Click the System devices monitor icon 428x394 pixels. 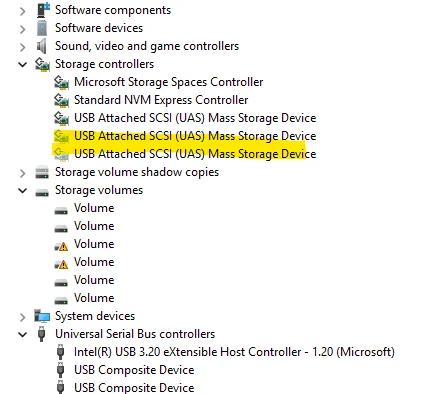click(x=42, y=316)
